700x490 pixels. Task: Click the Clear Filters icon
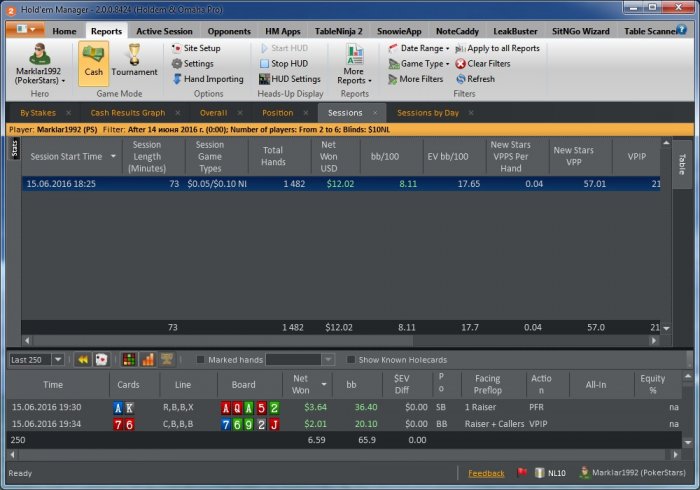(460, 64)
